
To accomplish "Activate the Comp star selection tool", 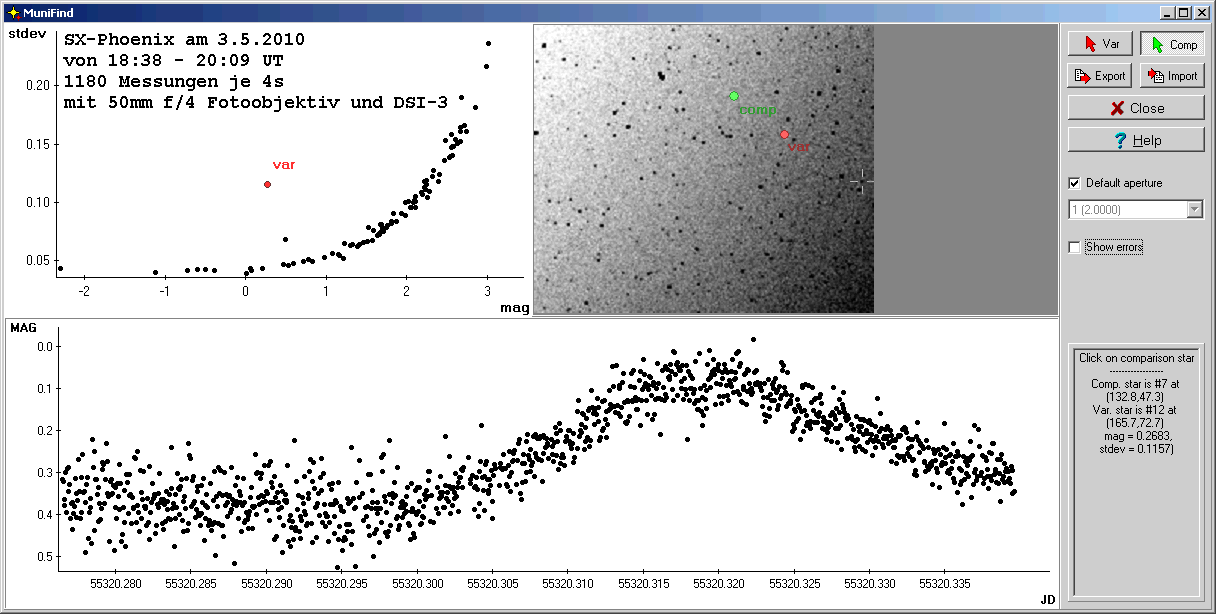I will pos(1172,45).
